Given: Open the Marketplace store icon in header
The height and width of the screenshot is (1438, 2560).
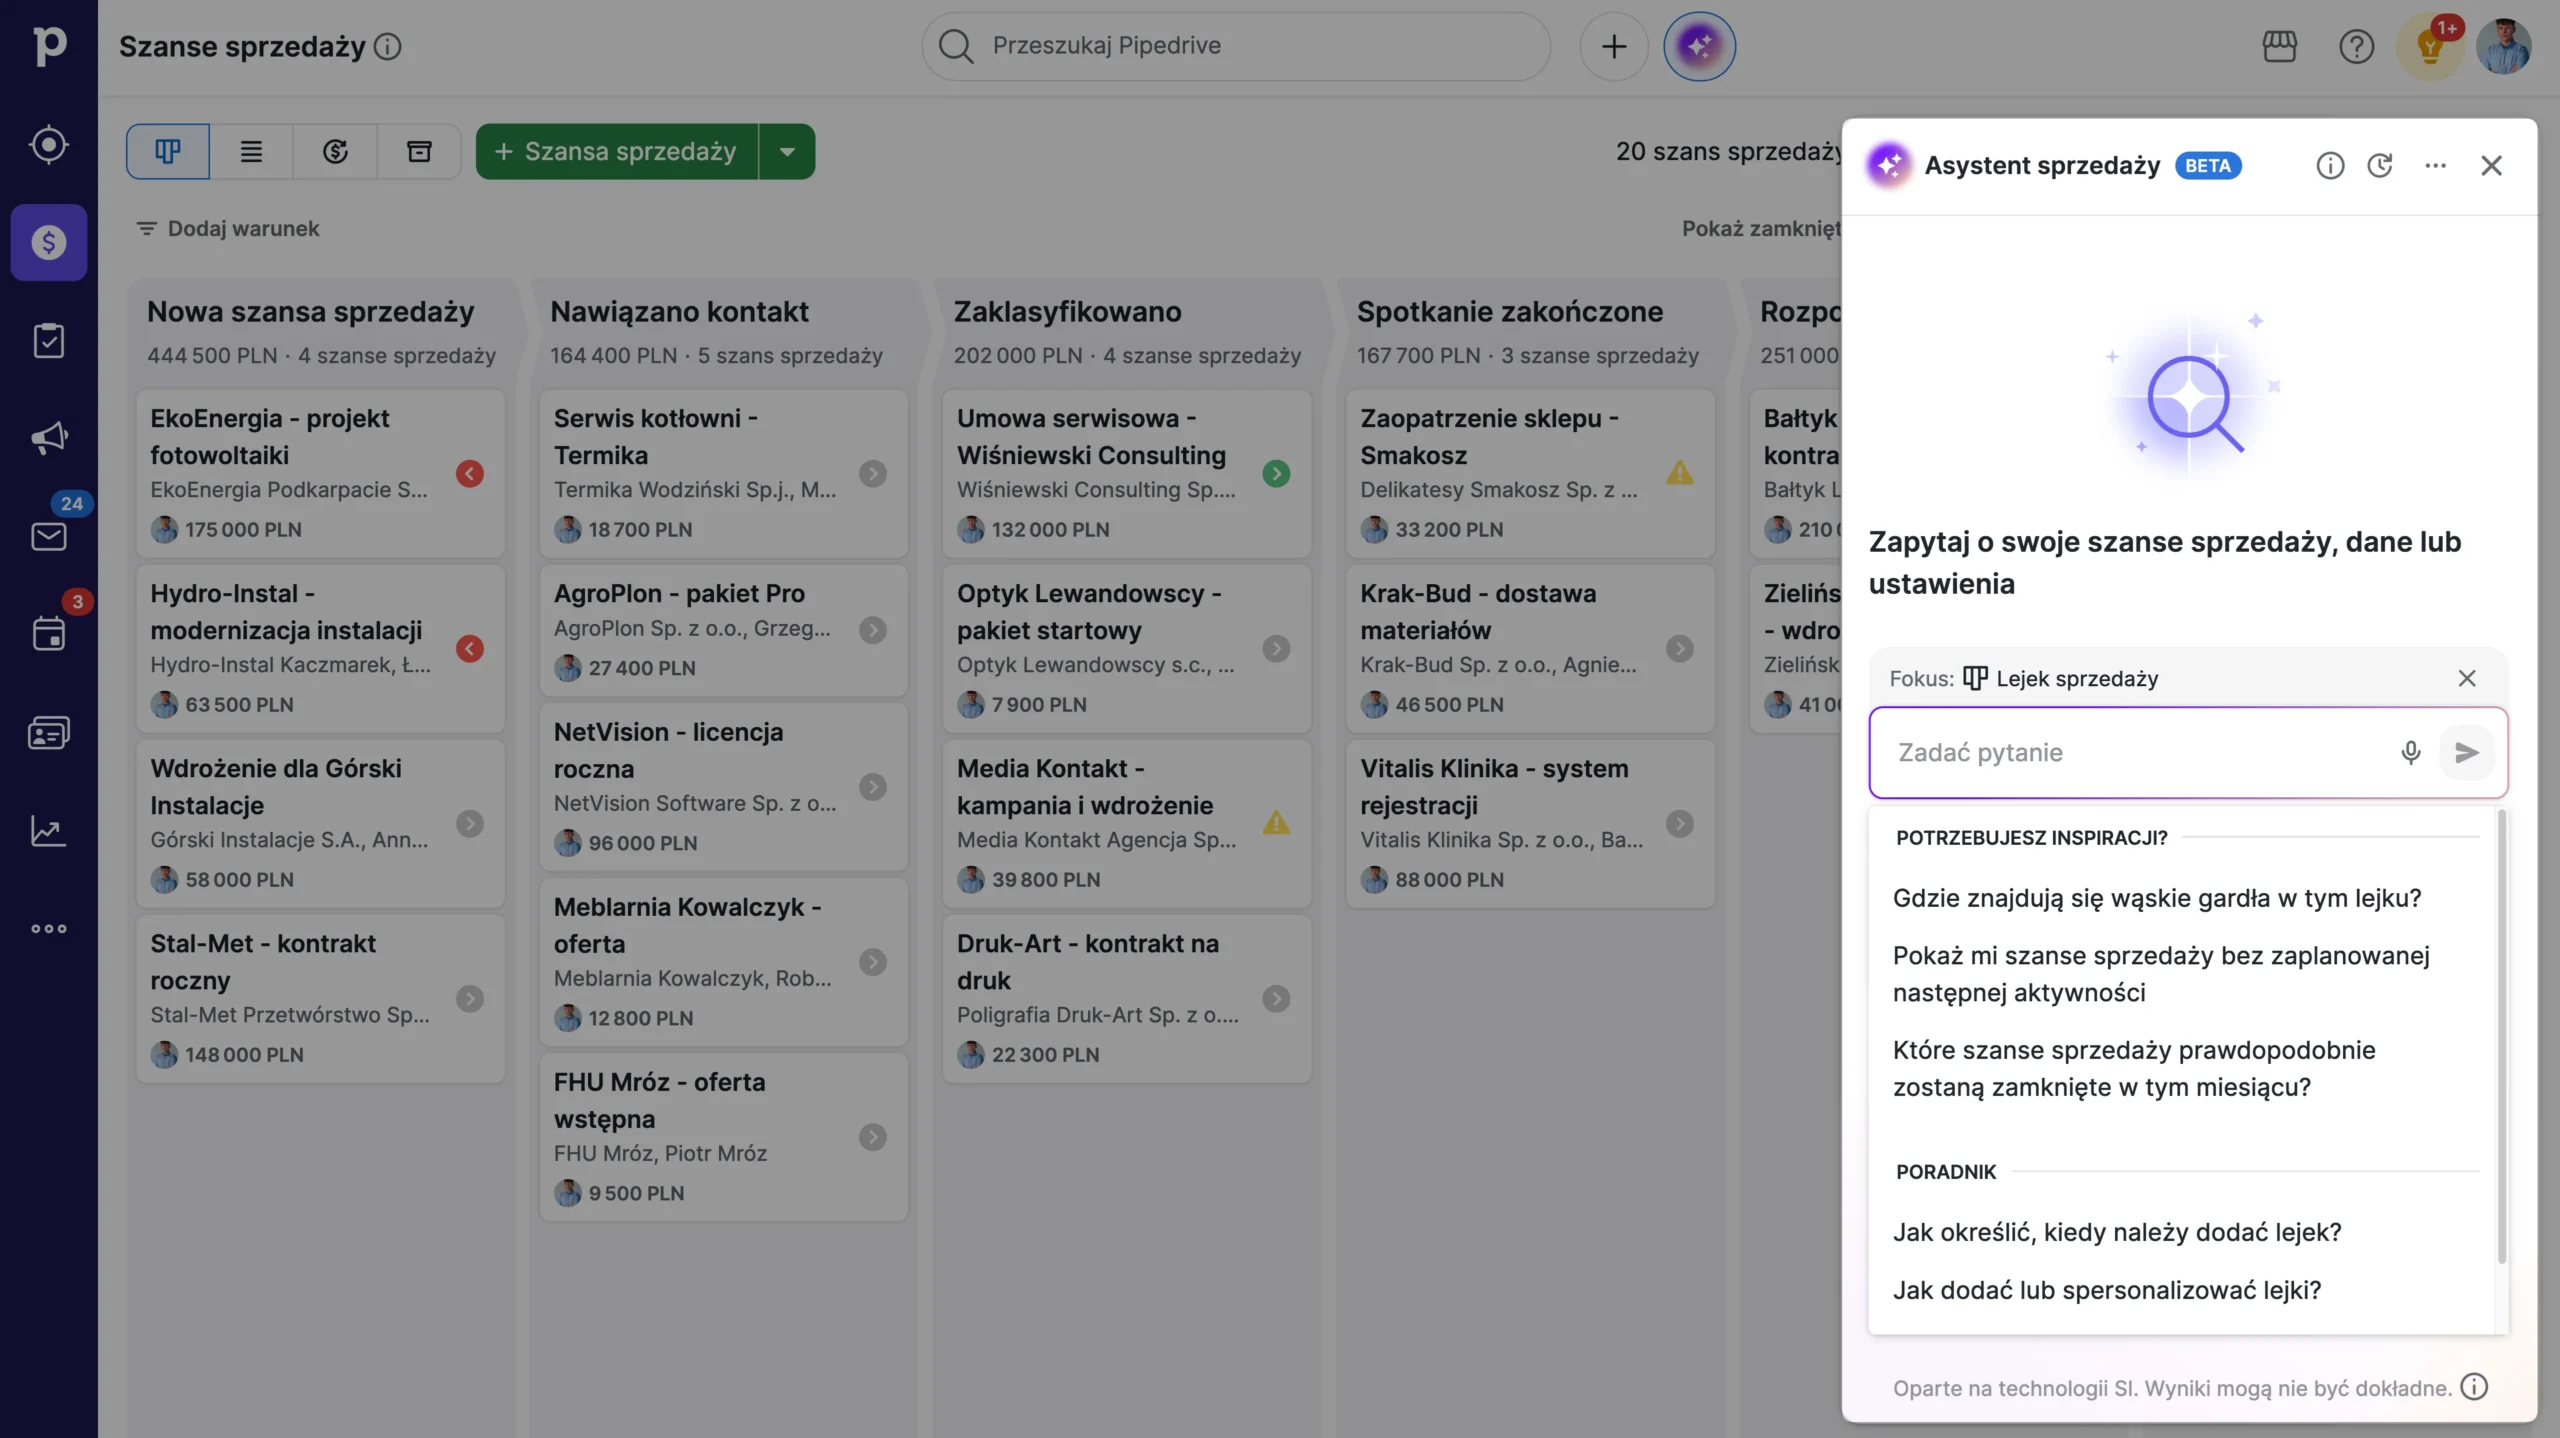Looking at the screenshot, I should (x=2279, y=46).
